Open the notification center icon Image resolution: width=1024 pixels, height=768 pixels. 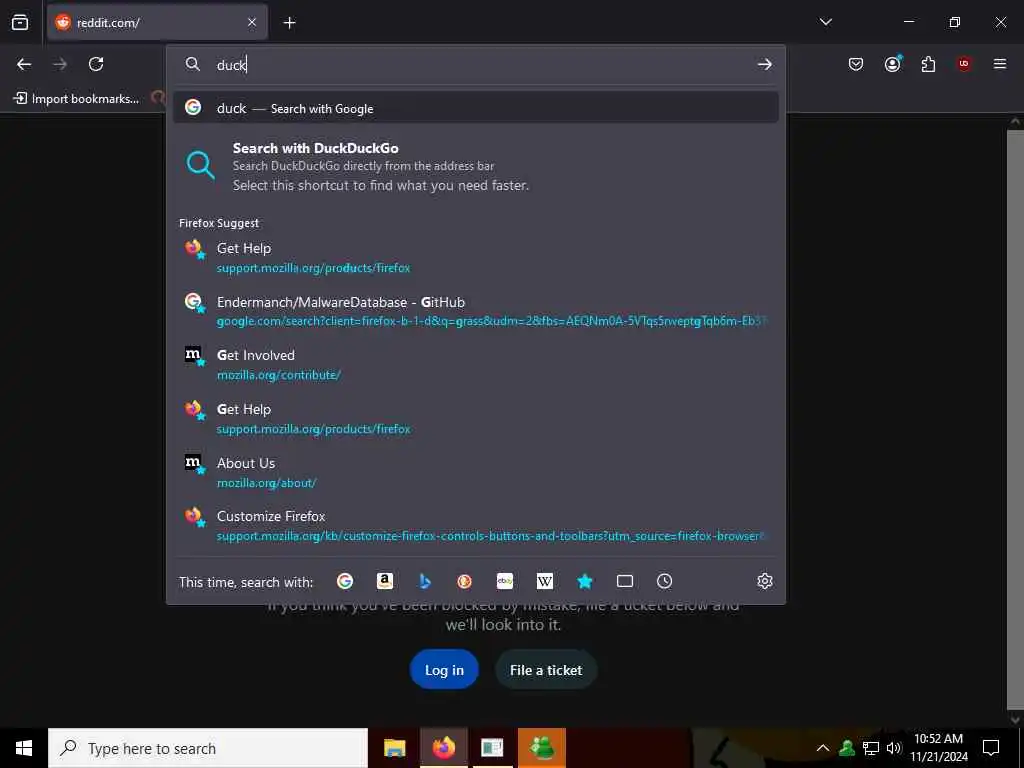point(991,748)
